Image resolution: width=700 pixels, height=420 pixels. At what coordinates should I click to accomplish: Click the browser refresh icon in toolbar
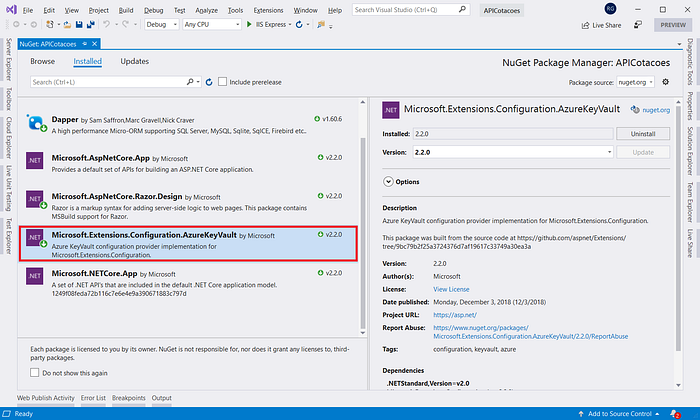pyautogui.click(x=299, y=25)
